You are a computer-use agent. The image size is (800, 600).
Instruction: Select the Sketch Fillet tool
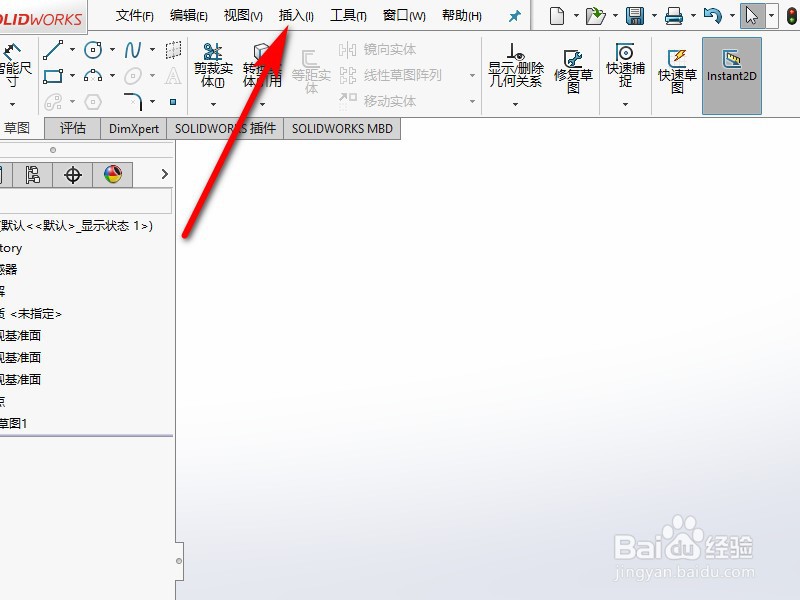pyautogui.click(x=133, y=102)
